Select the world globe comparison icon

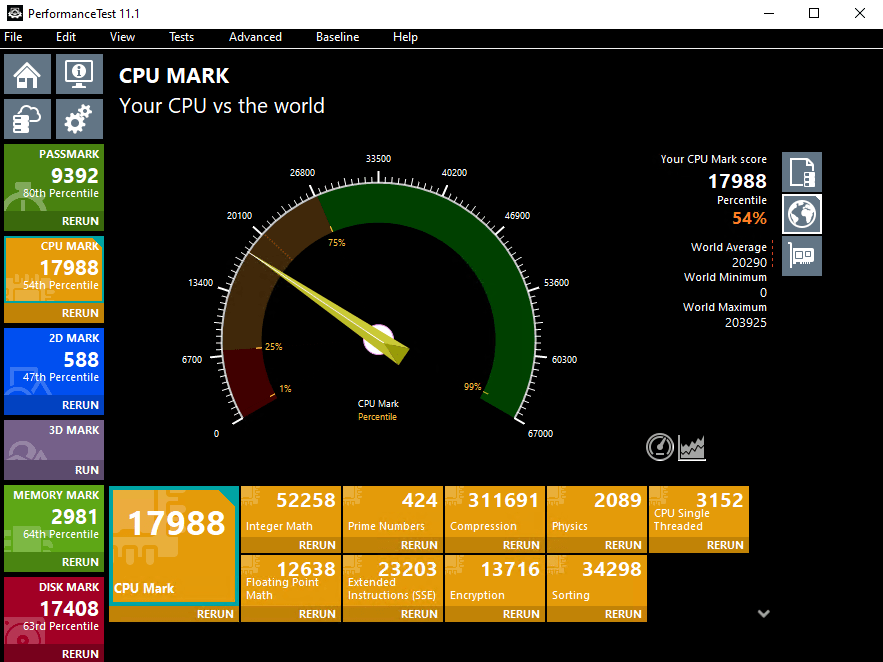801,214
